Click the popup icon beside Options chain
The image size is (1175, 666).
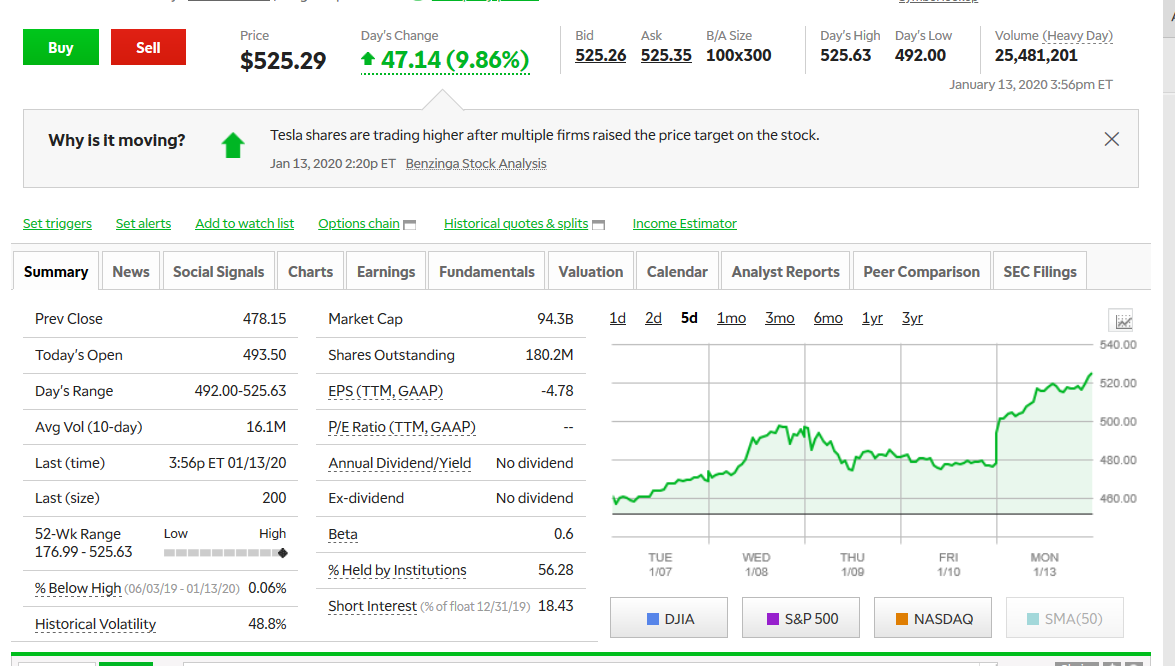[409, 225]
